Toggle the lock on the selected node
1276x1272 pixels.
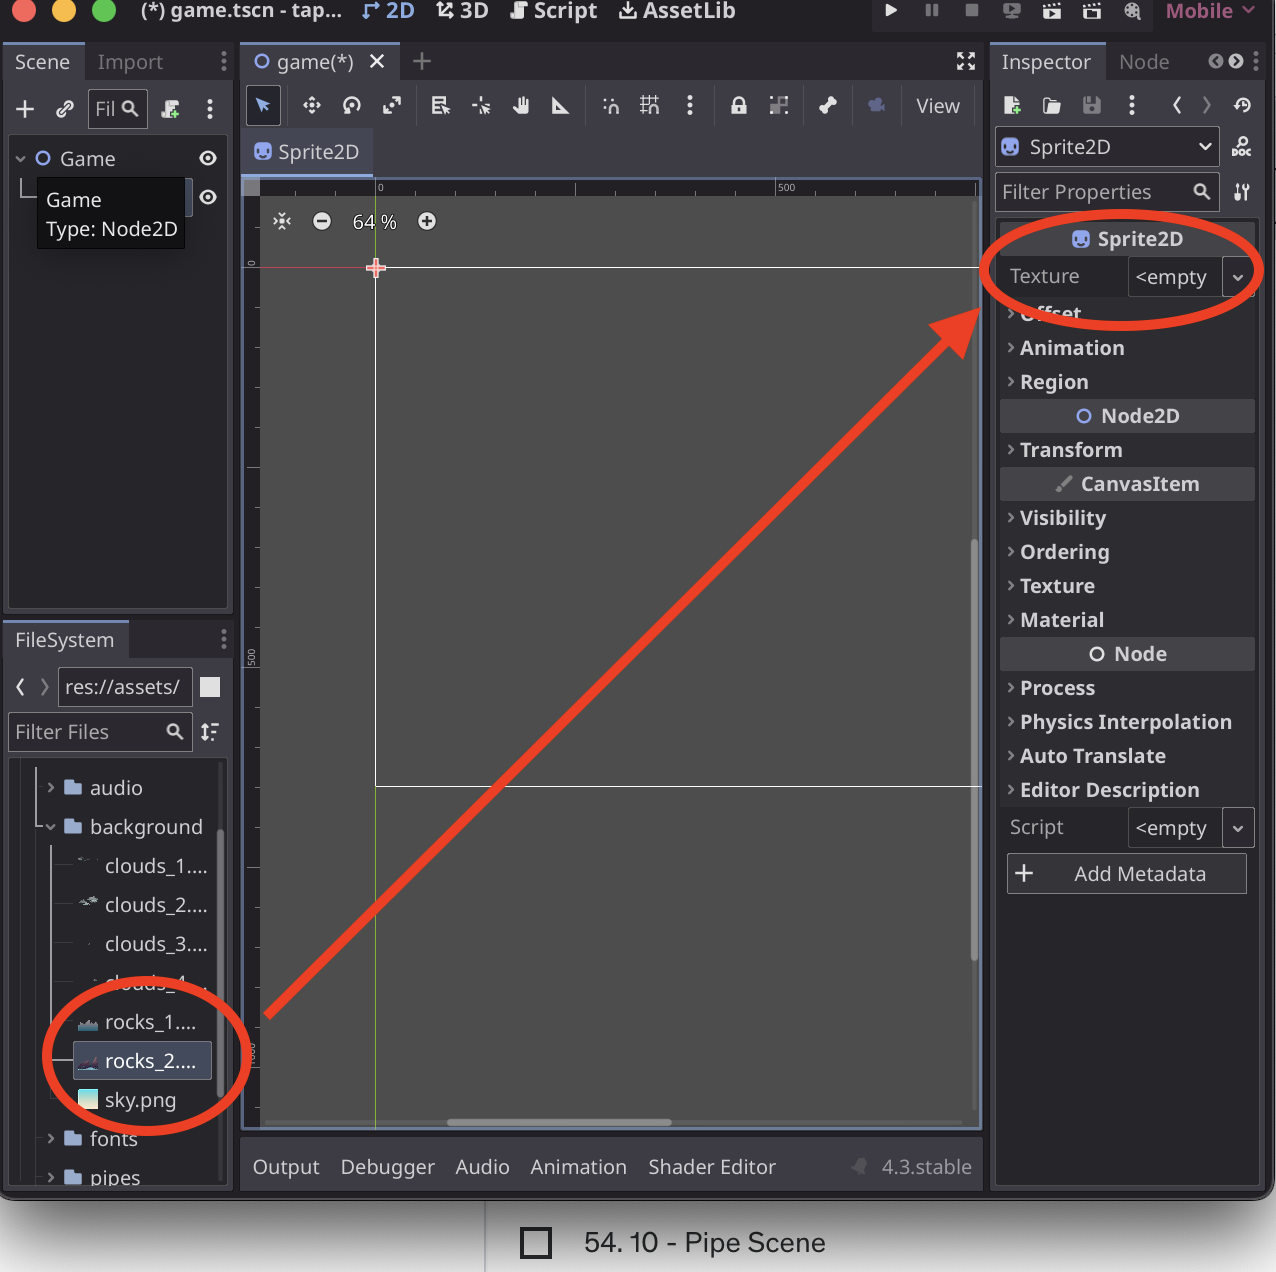[x=738, y=105]
